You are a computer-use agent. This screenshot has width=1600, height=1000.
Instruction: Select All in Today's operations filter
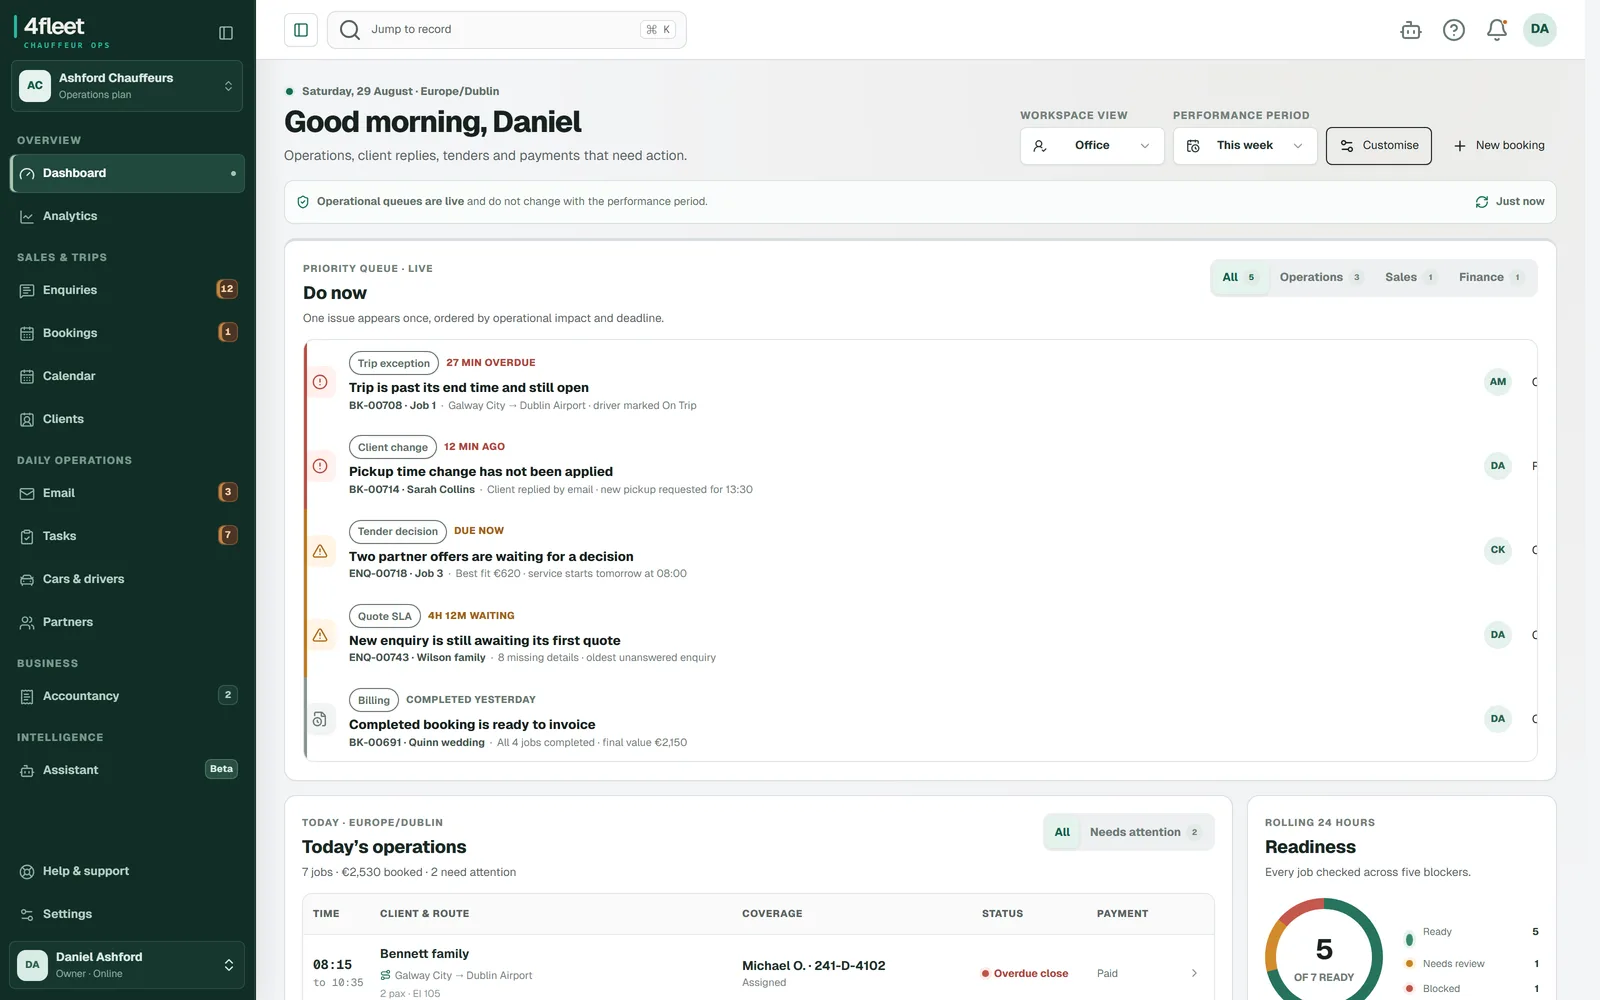pos(1062,832)
